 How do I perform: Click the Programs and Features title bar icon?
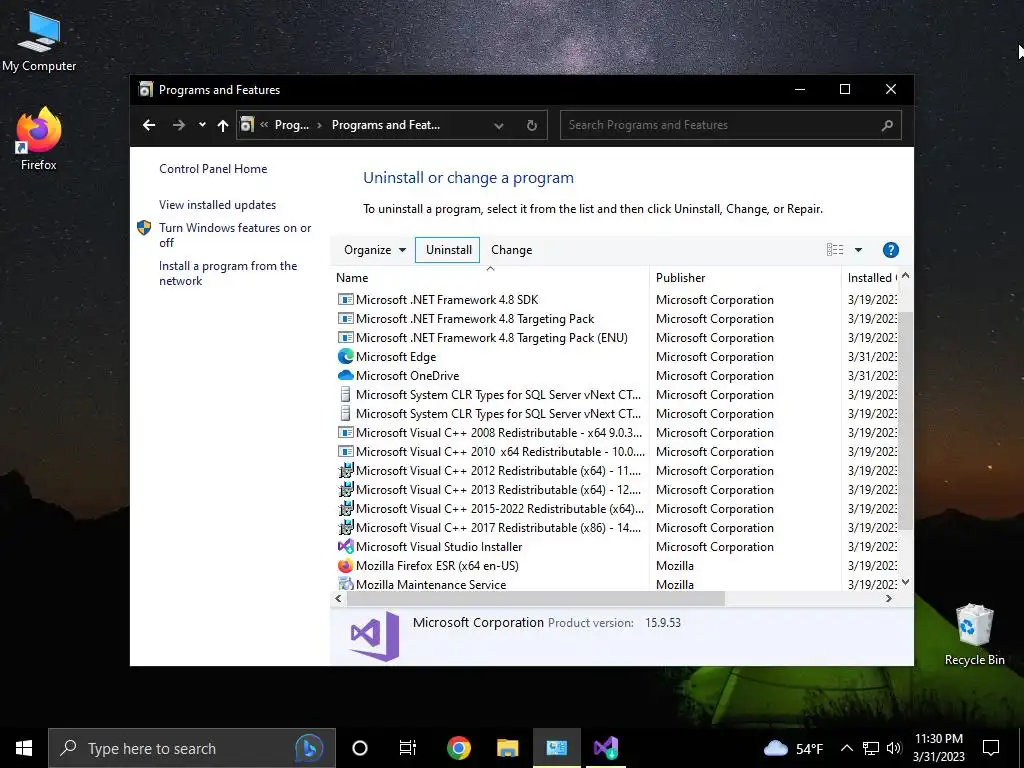[x=146, y=89]
